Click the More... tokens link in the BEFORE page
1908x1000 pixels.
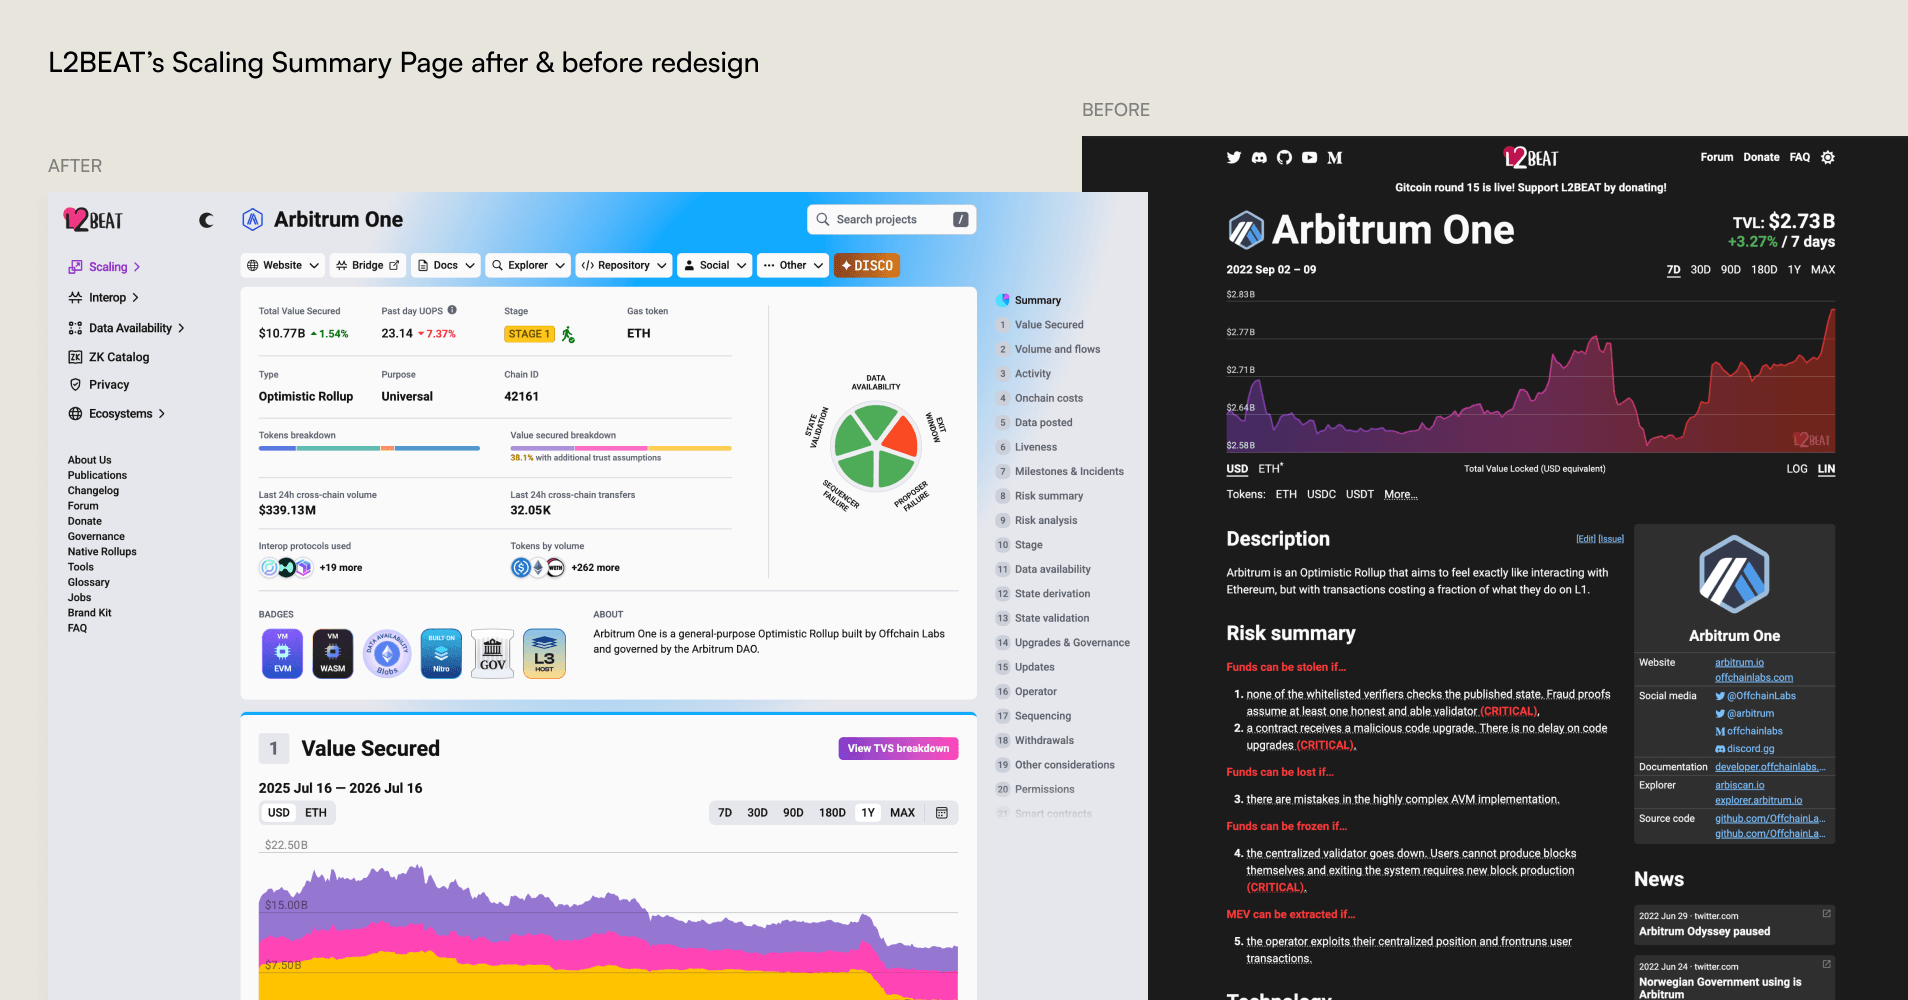coord(1401,494)
